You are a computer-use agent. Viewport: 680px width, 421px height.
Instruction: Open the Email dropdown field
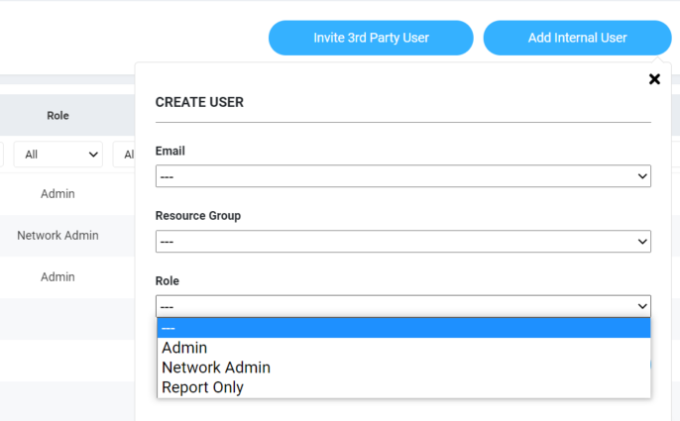coord(403,176)
